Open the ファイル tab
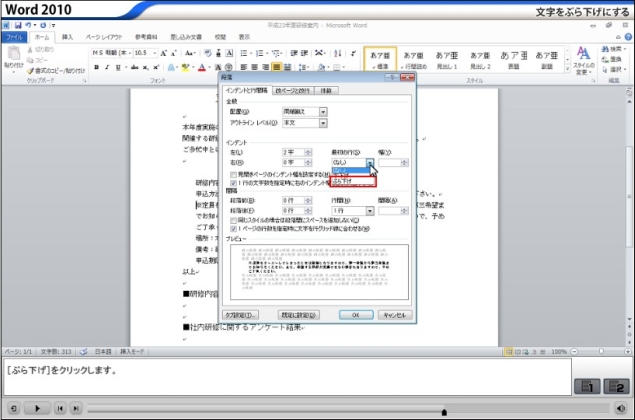The width and height of the screenshot is (635, 420). [15, 37]
